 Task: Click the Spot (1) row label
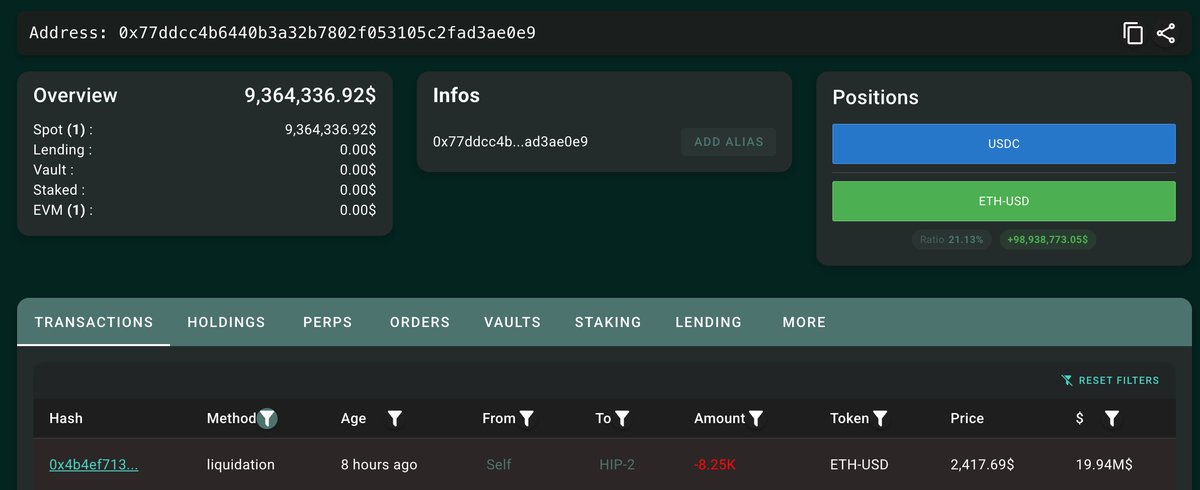(x=63, y=130)
